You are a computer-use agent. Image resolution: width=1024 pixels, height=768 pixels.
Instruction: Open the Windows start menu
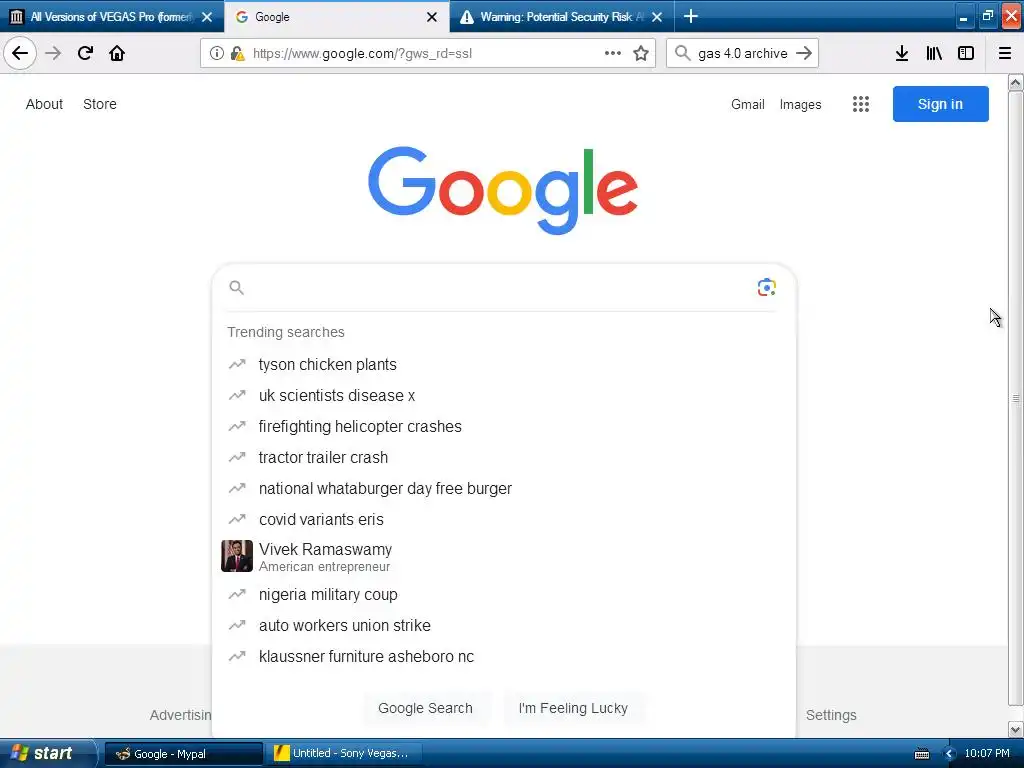pyautogui.click(x=46, y=753)
